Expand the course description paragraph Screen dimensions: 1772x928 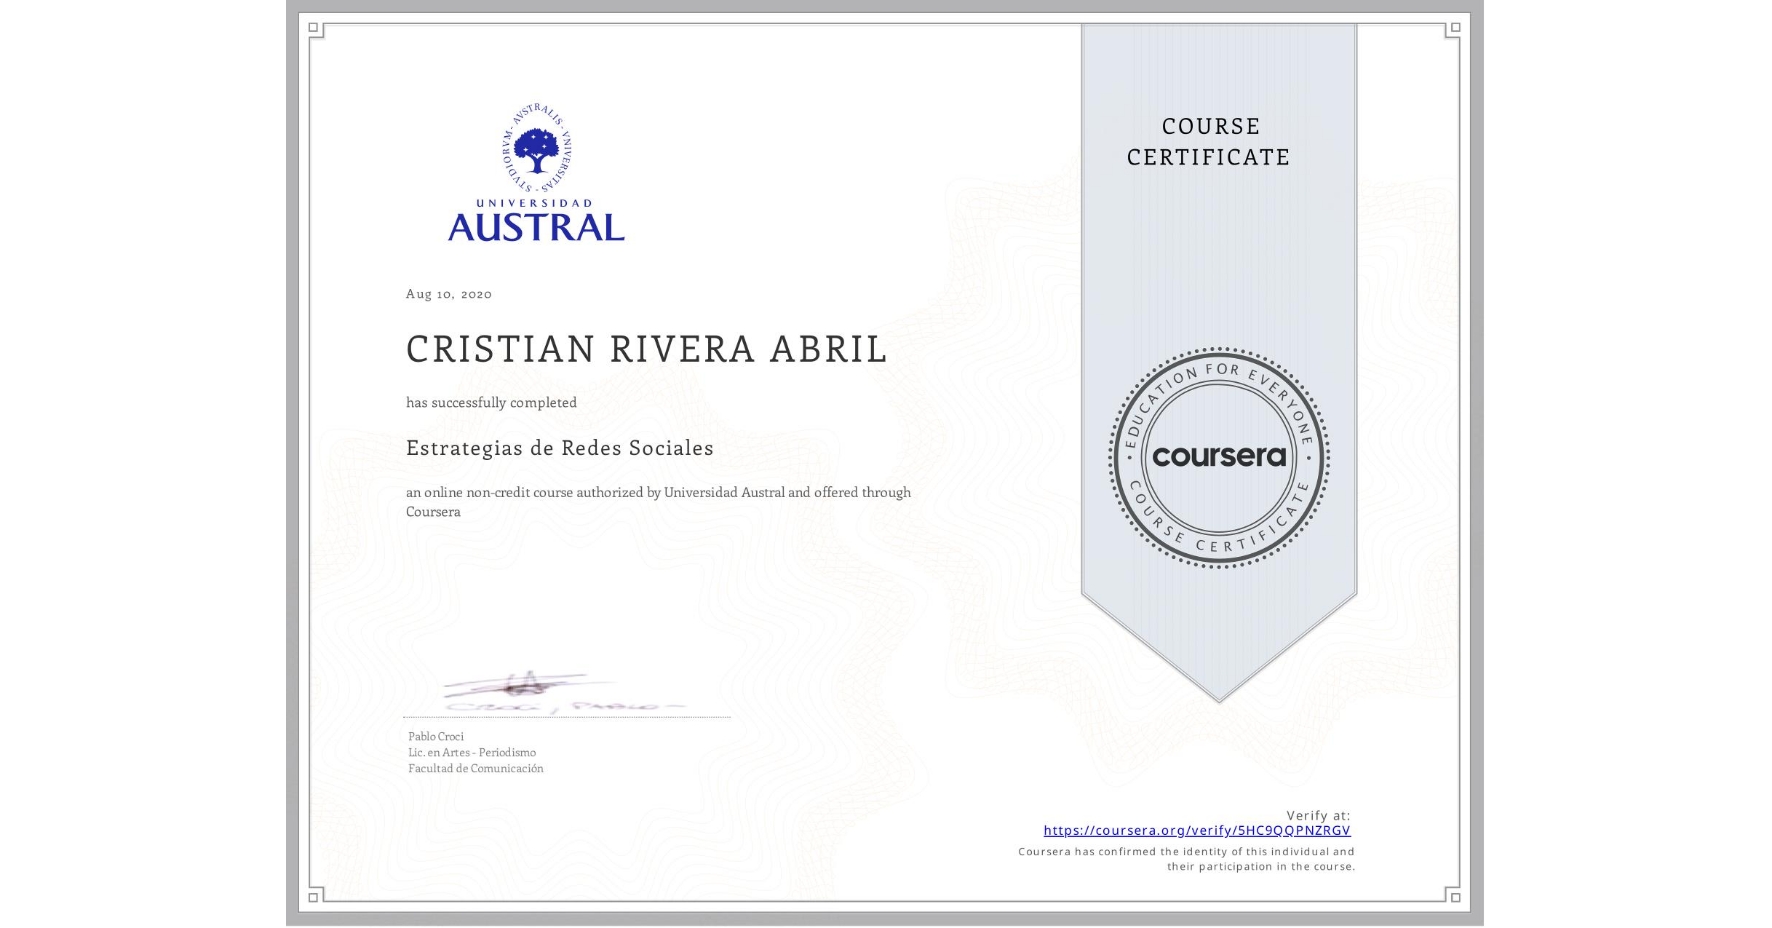[658, 501]
